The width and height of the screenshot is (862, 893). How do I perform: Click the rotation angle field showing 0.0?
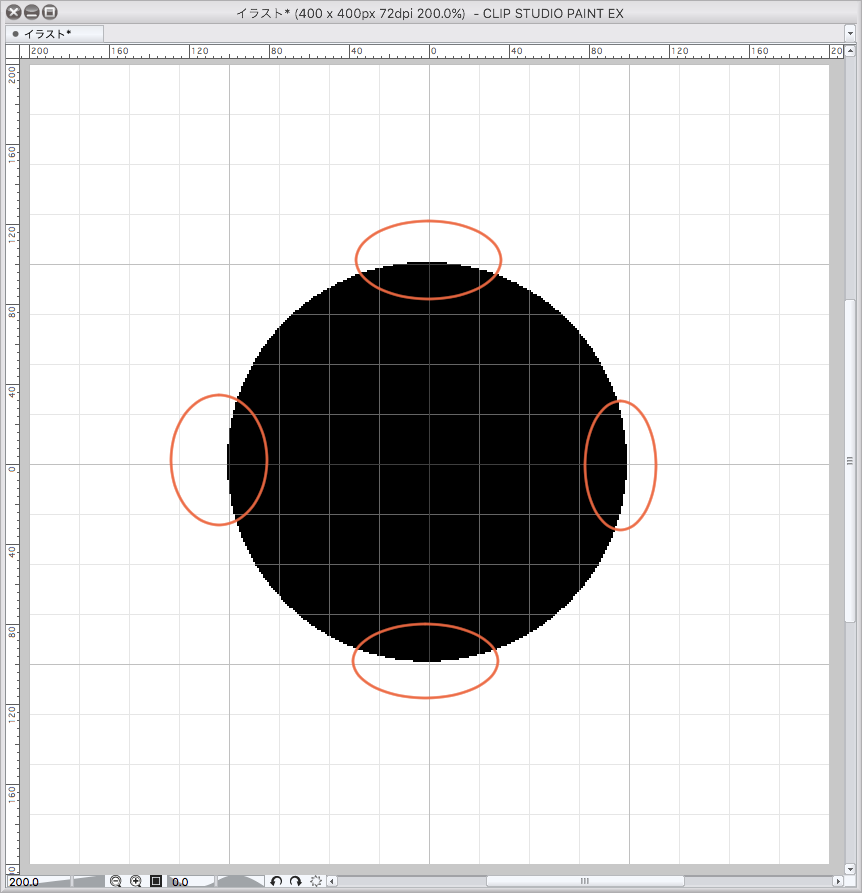tap(190, 882)
